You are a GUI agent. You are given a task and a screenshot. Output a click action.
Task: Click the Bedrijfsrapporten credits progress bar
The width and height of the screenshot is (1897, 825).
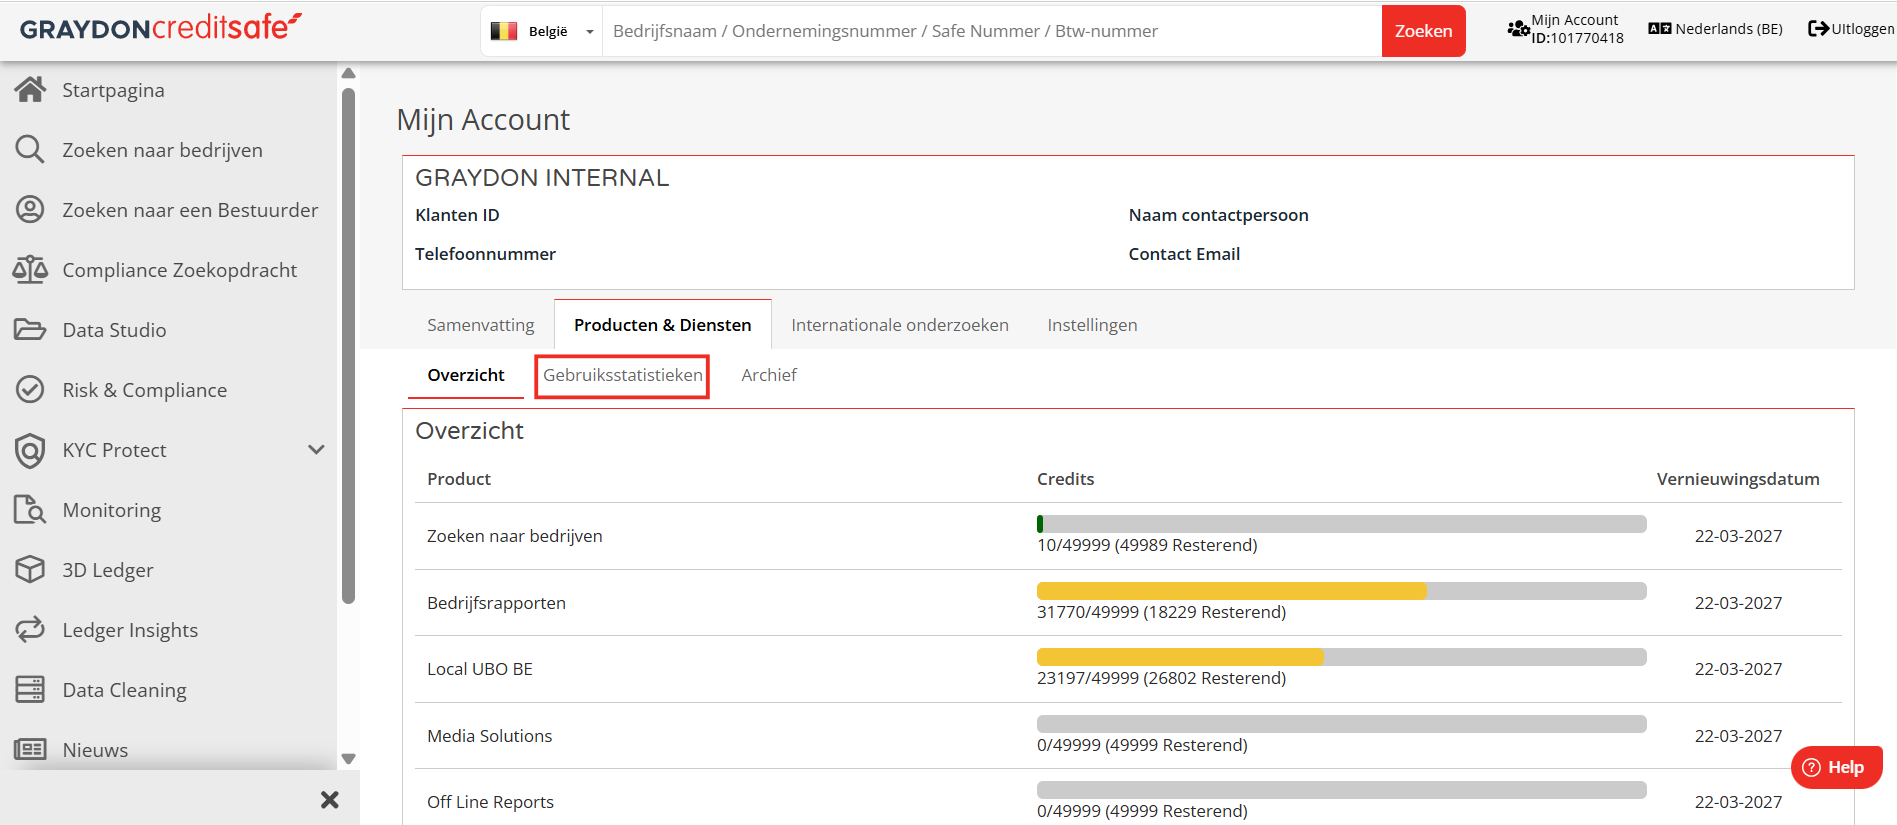[x=1341, y=591]
